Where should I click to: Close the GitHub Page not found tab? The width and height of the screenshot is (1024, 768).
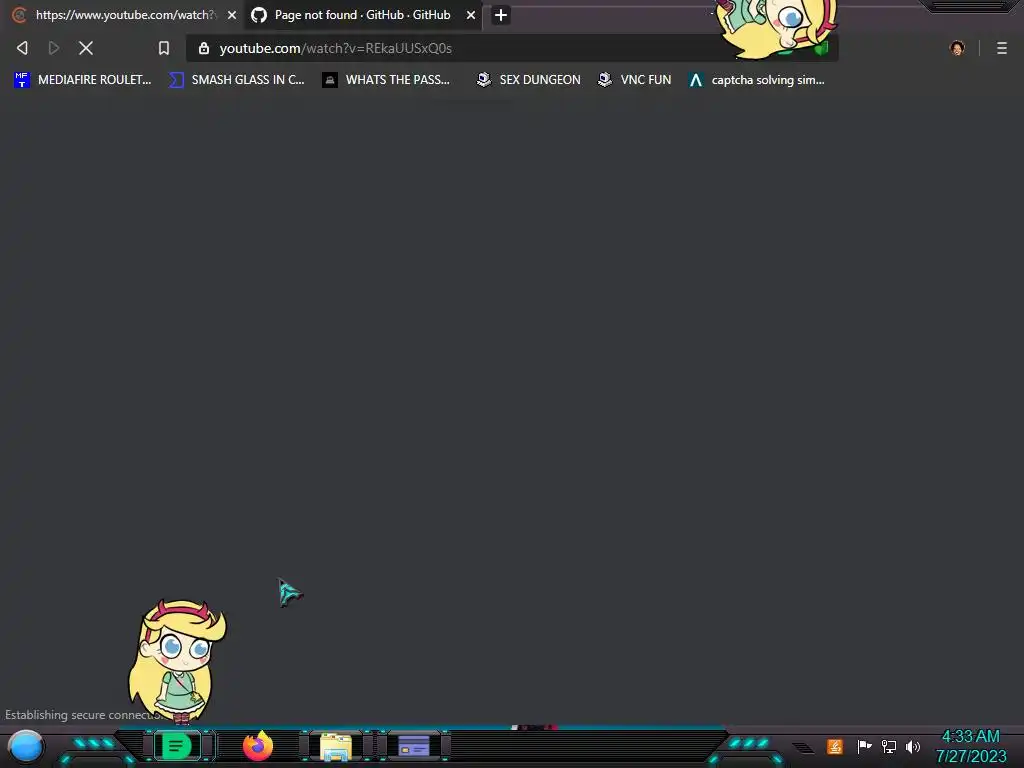(x=471, y=15)
